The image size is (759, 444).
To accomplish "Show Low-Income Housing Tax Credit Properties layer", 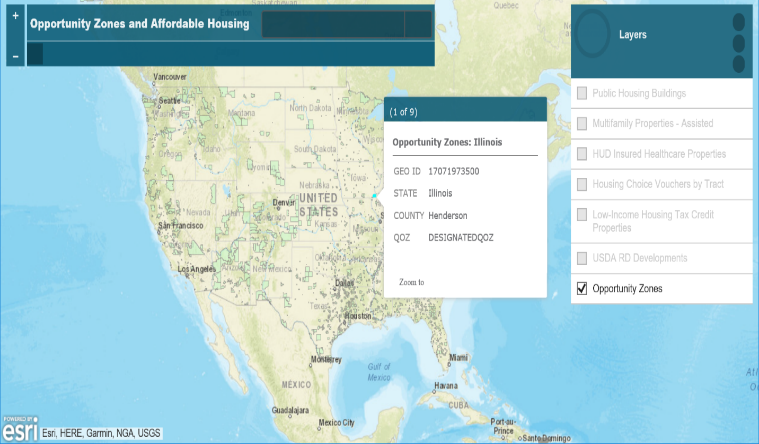I will (582, 216).
